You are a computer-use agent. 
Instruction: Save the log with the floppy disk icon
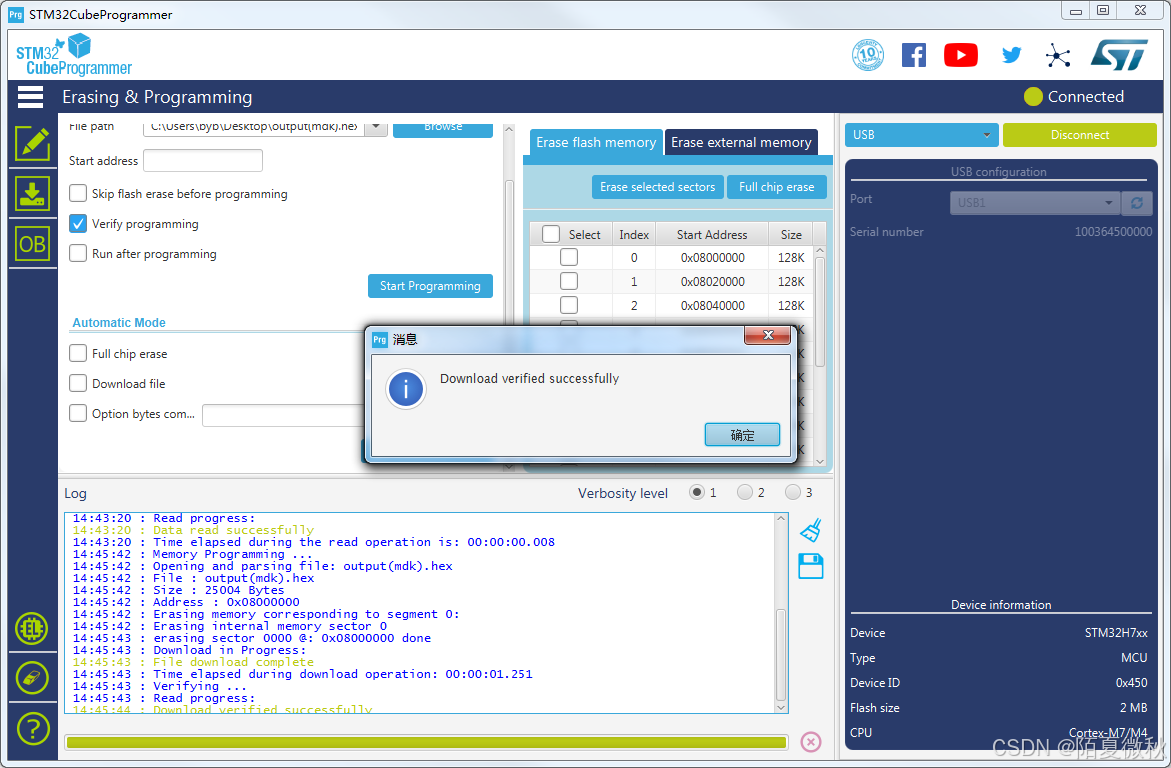pos(811,566)
